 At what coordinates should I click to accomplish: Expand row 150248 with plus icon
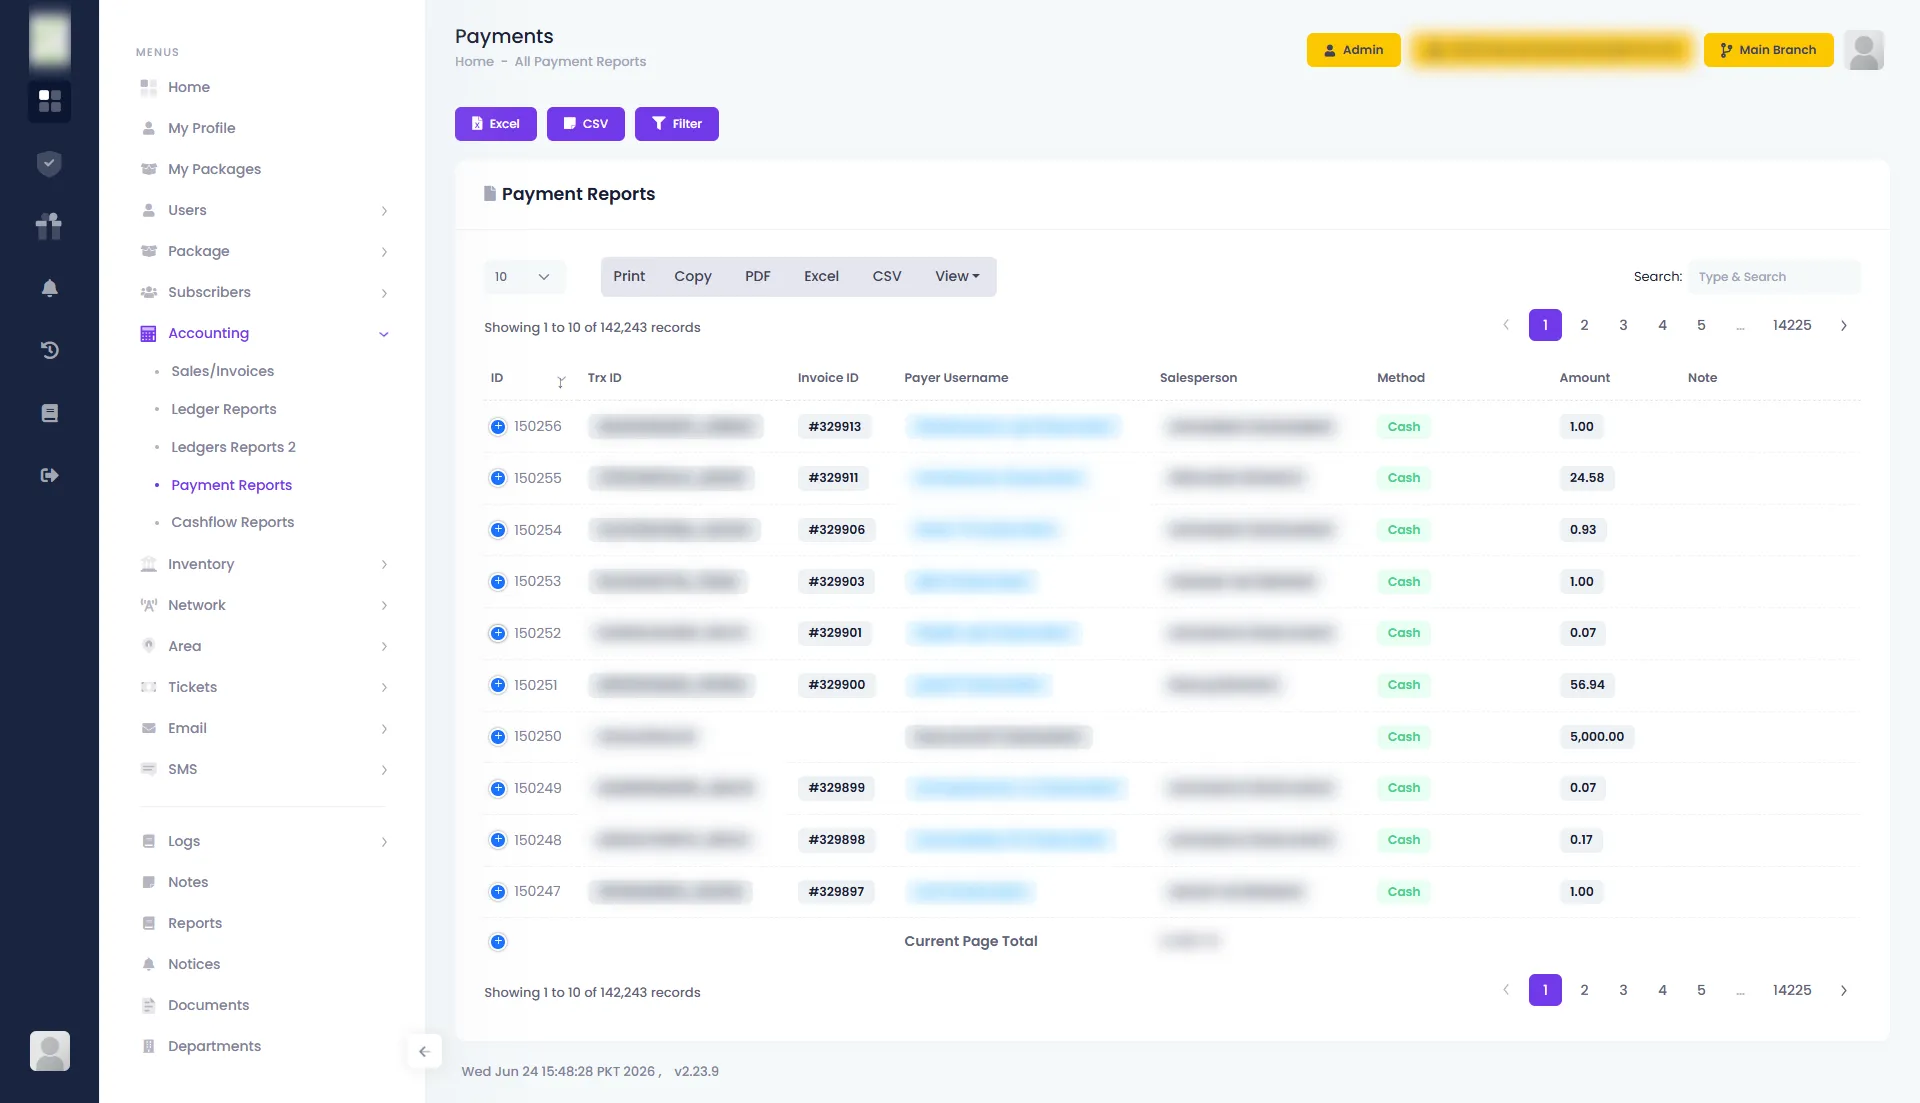[x=498, y=840]
